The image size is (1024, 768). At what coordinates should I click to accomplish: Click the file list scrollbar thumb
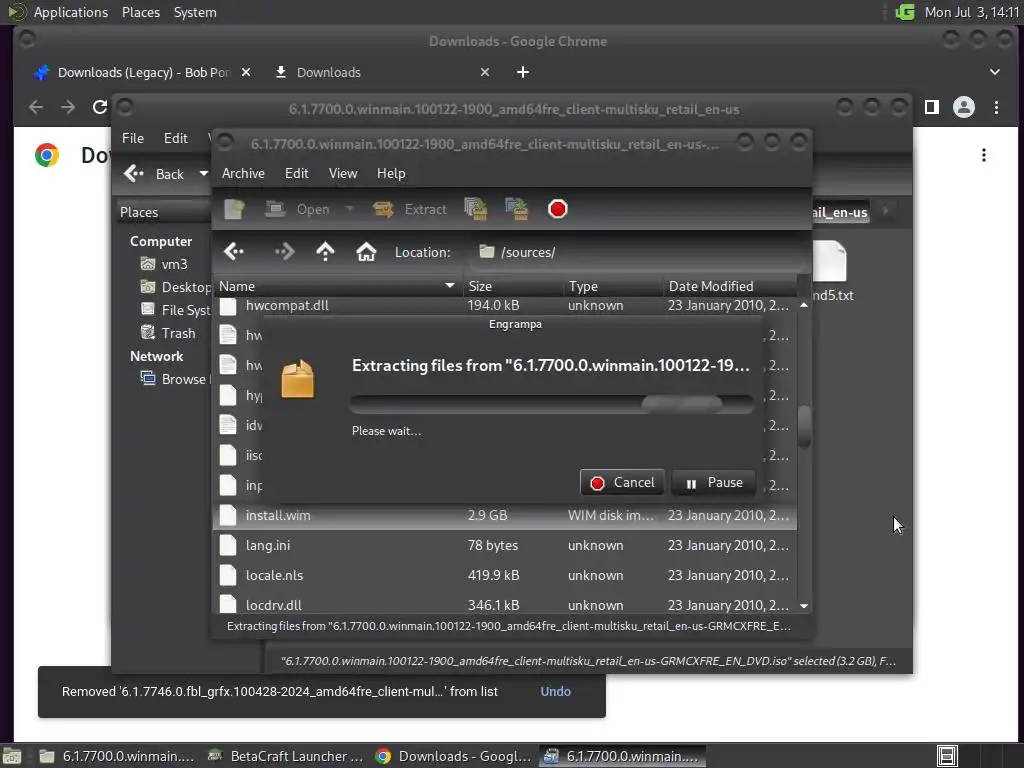pos(804,427)
